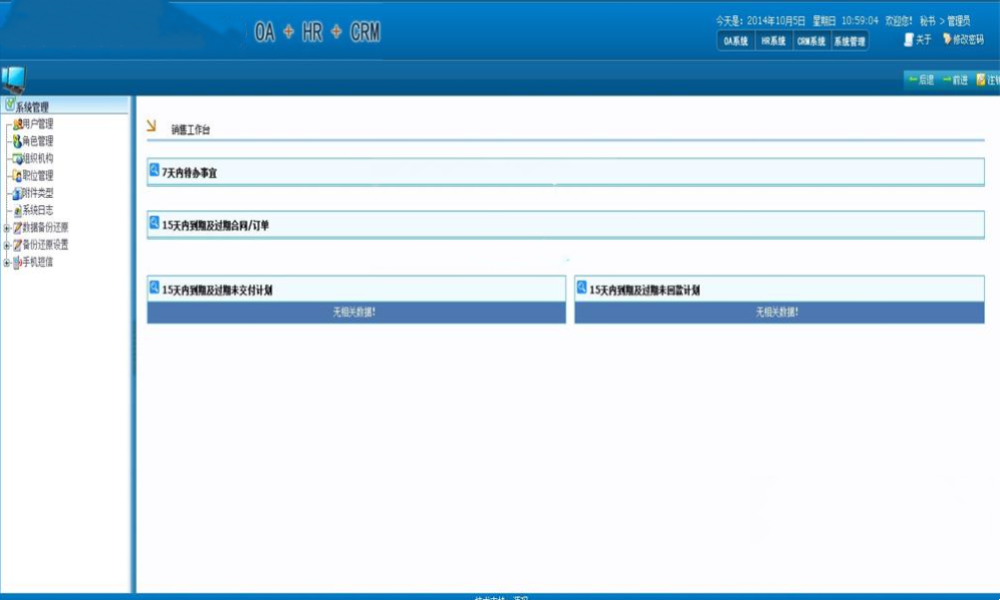Click the yellow arrow icon beside 销售工作台
Image resolution: width=1000 pixels, height=600 pixels.
click(151, 126)
